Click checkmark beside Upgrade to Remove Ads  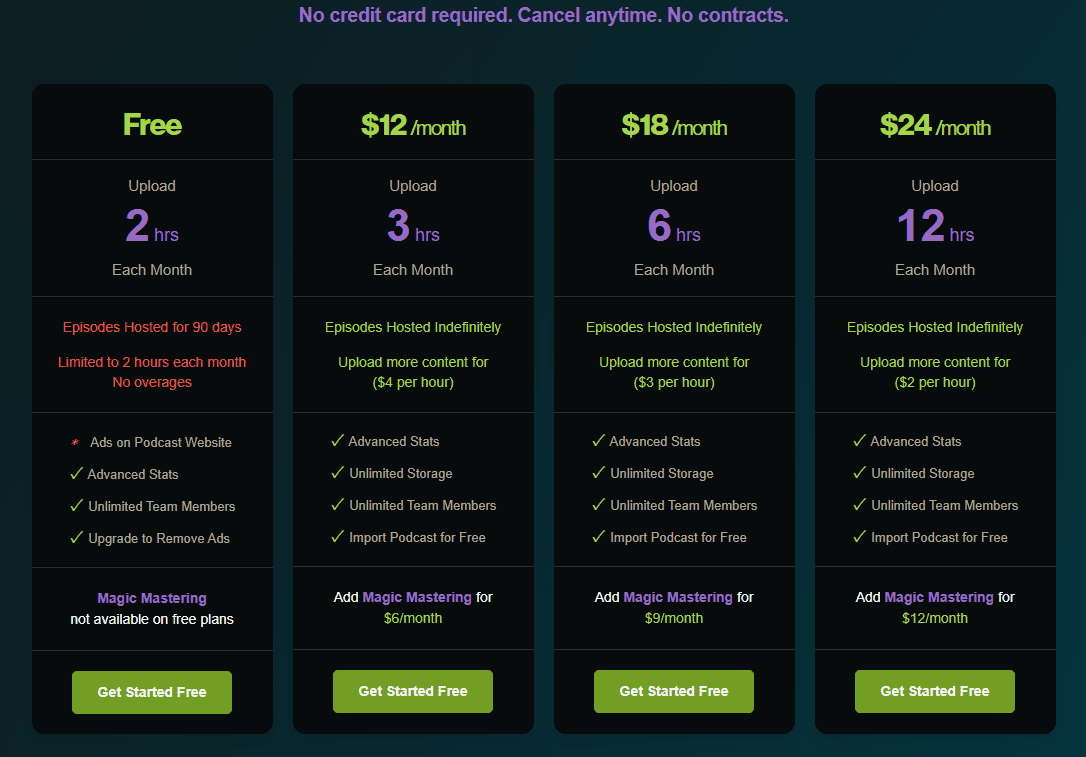[77, 537]
